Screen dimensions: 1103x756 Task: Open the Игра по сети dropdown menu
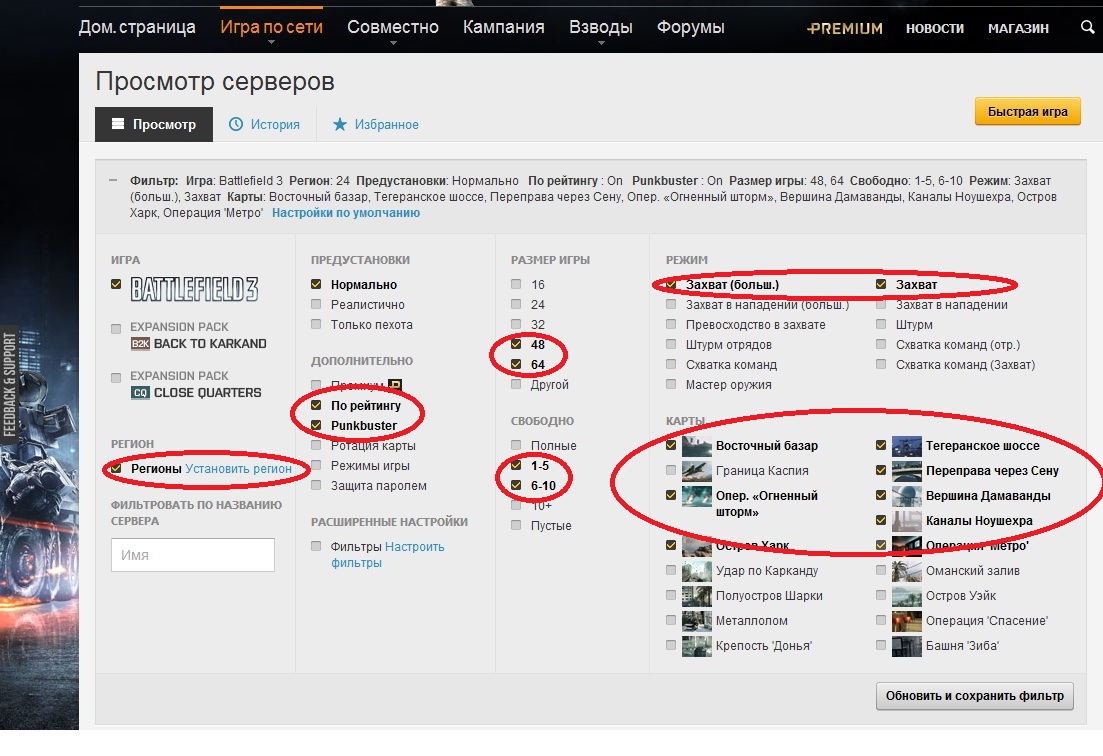point(271,28)
